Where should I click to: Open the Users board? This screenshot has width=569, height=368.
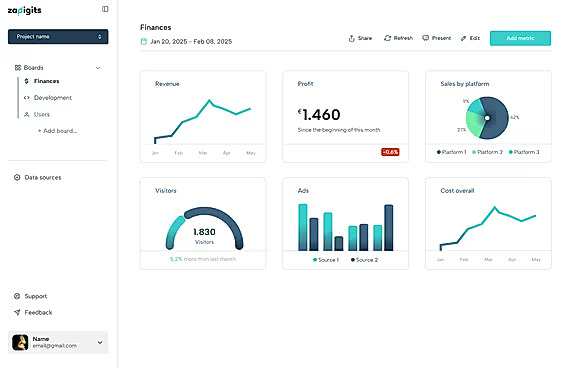click(42, 114)
